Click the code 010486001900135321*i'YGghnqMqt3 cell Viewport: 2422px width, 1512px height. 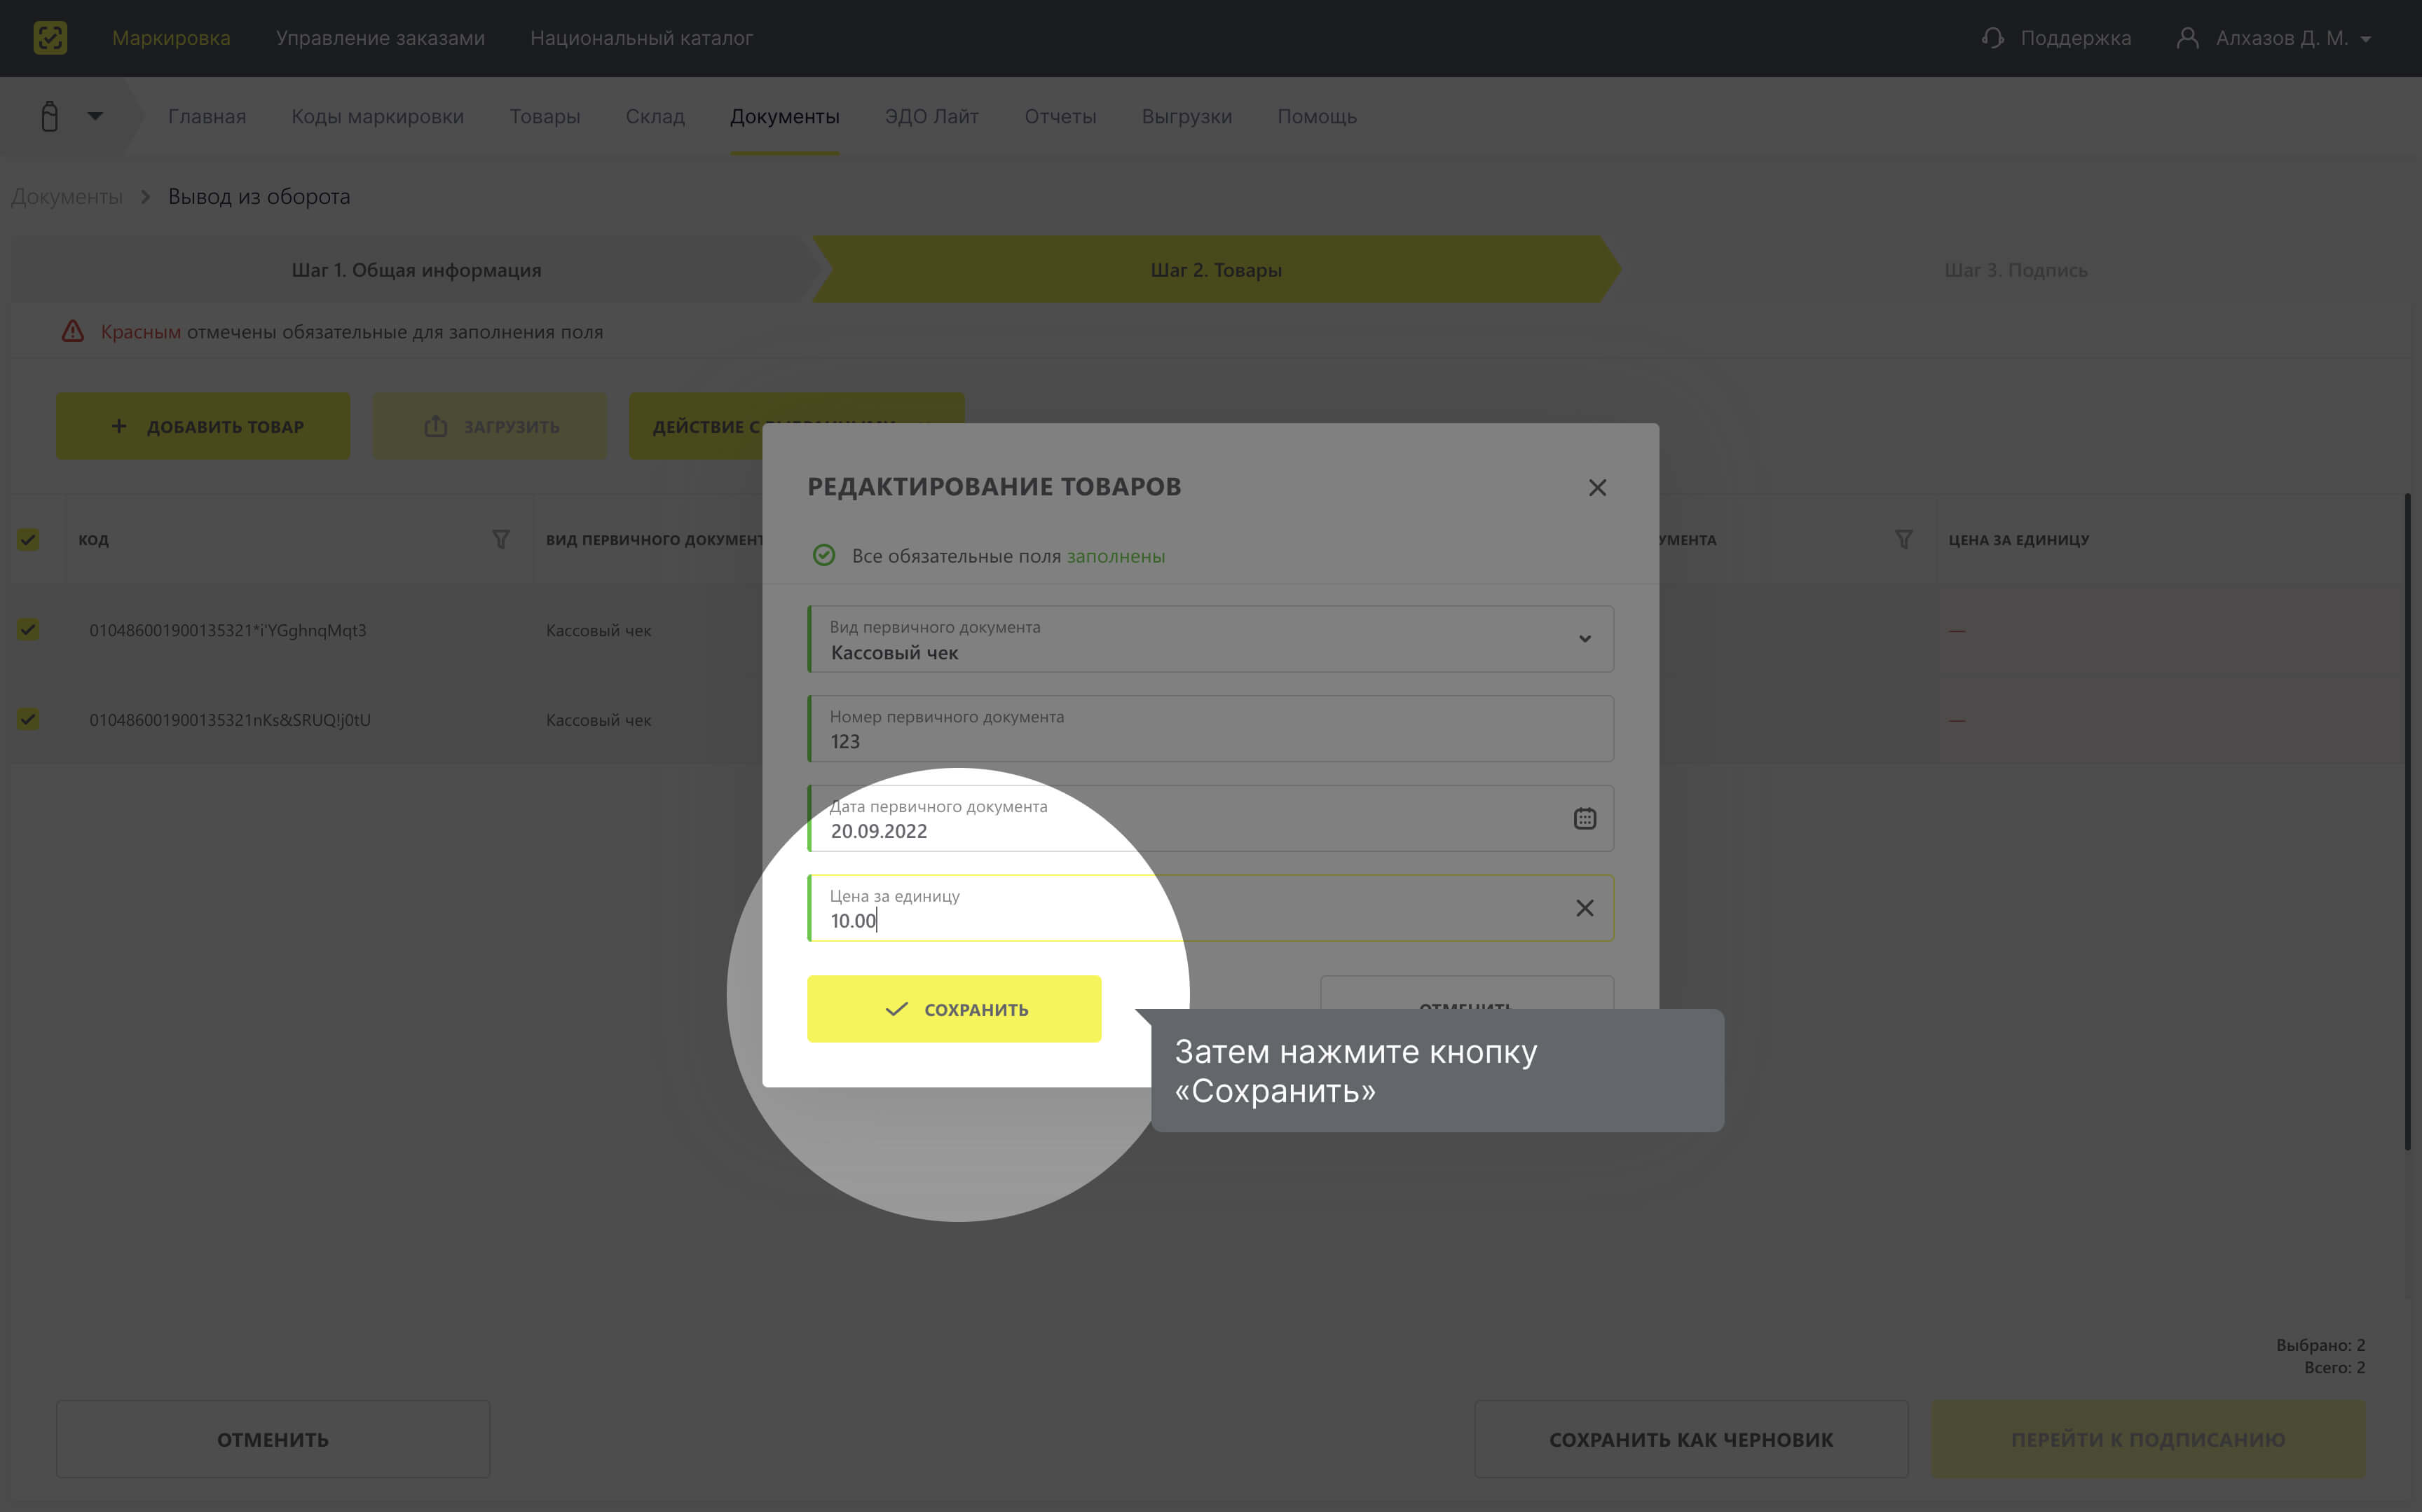pyautogui.click(x=228, y=630)
